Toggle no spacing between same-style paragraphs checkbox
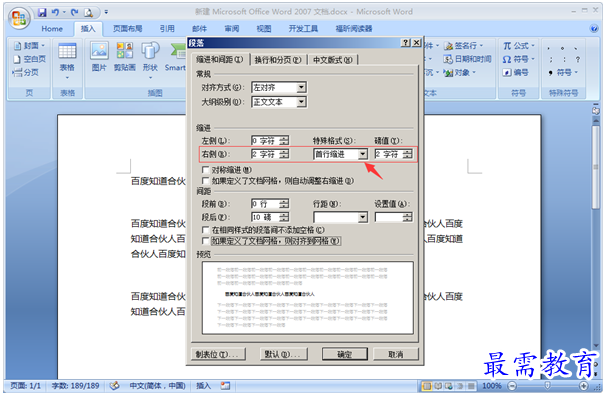 [206, 230]
